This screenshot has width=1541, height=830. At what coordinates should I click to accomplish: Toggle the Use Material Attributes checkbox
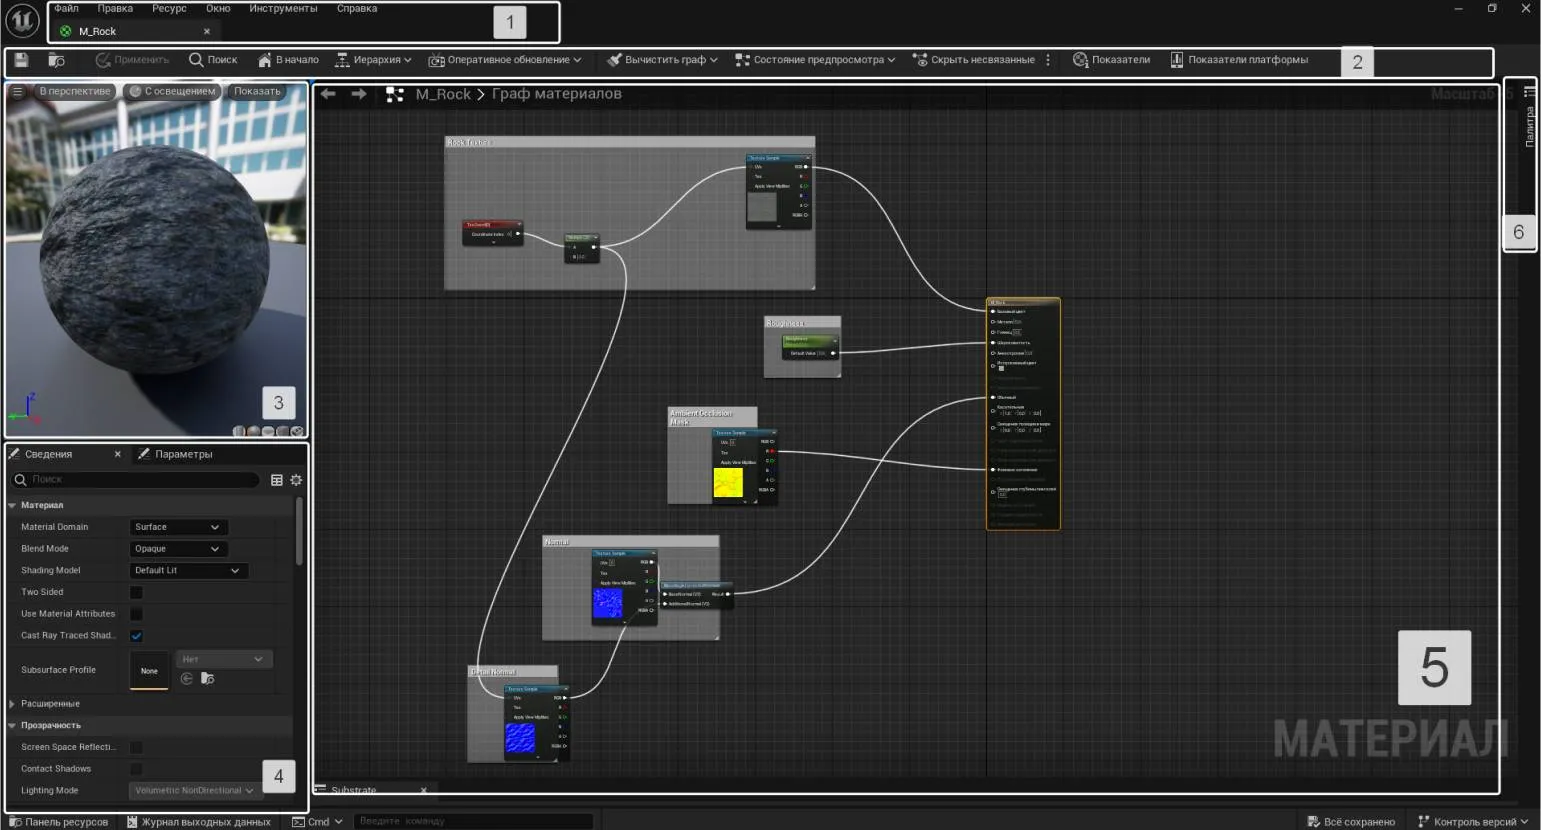137,614
